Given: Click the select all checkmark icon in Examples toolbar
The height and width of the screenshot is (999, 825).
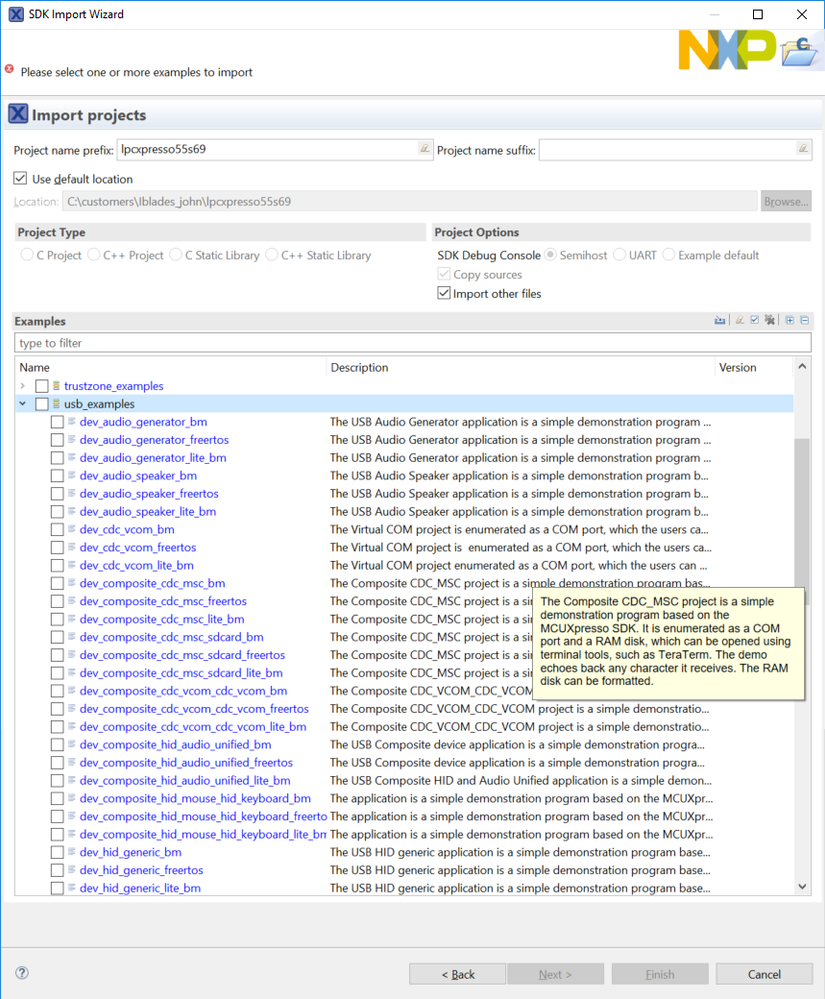Looking at the screenshot, I should [x=755, y=320].
